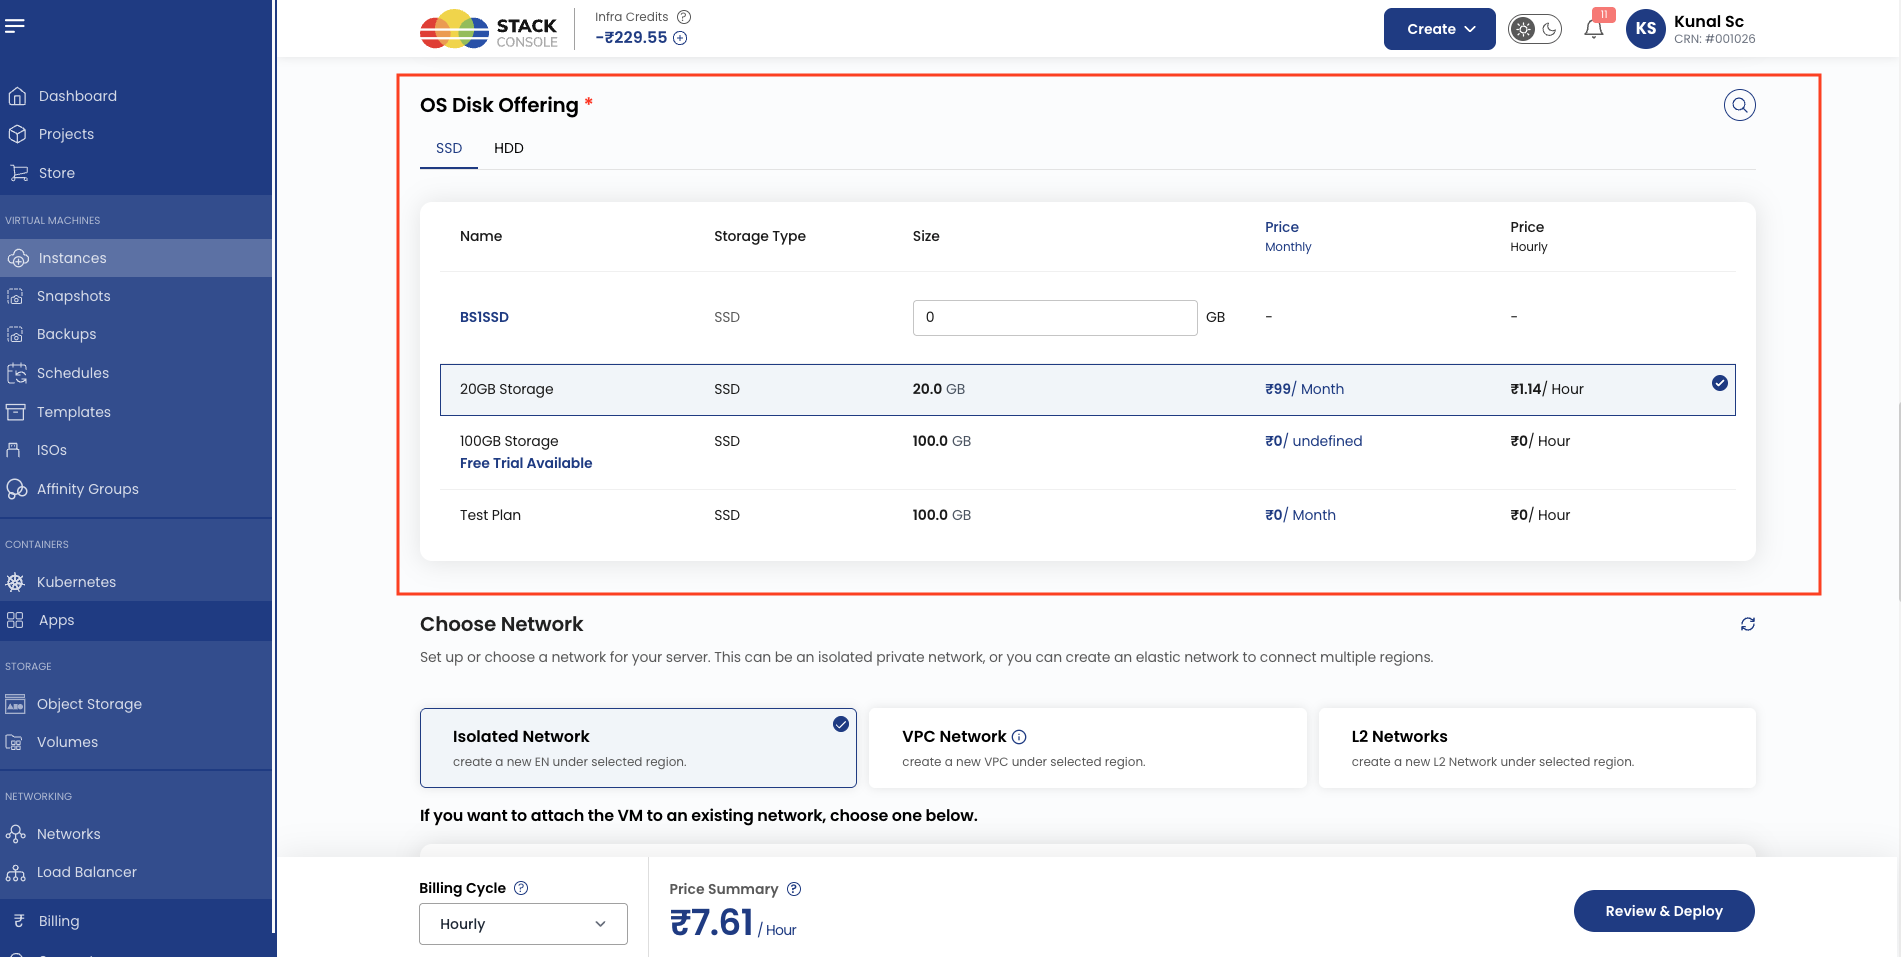Viewport: 1901px width, 957px height.
Task: Open Backups in the sidebar
Action: click(x=66, y=334)
